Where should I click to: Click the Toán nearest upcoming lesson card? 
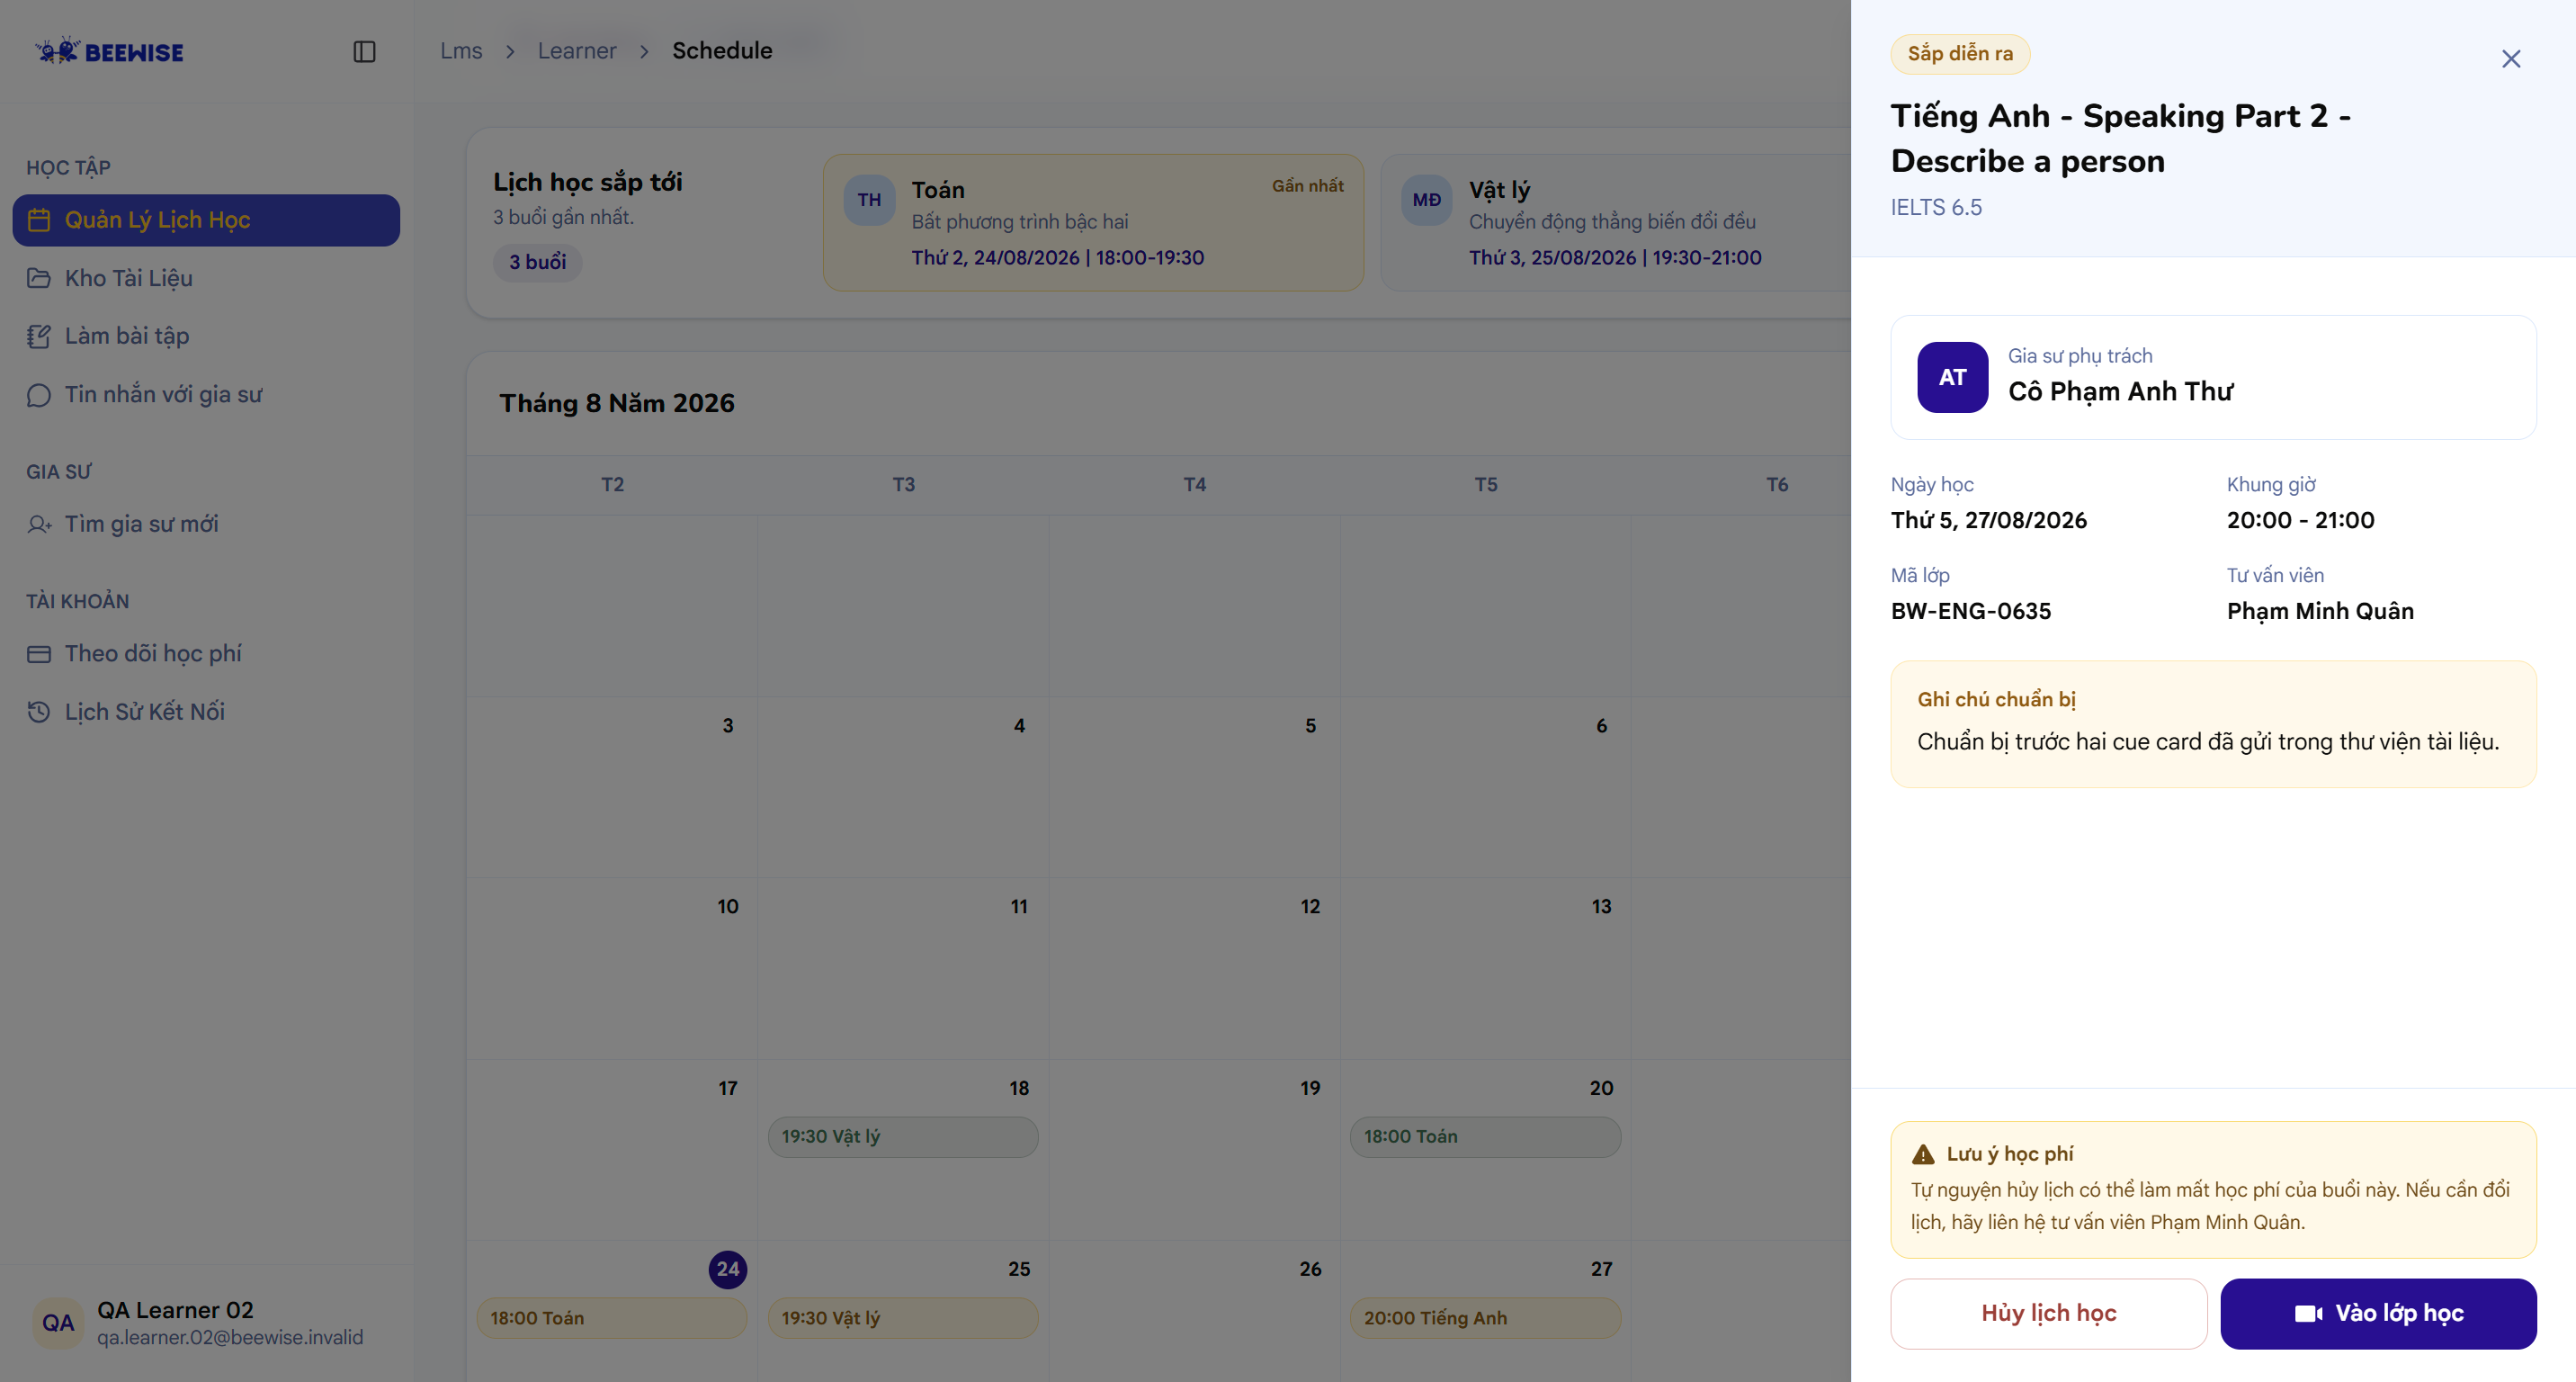1092,223
